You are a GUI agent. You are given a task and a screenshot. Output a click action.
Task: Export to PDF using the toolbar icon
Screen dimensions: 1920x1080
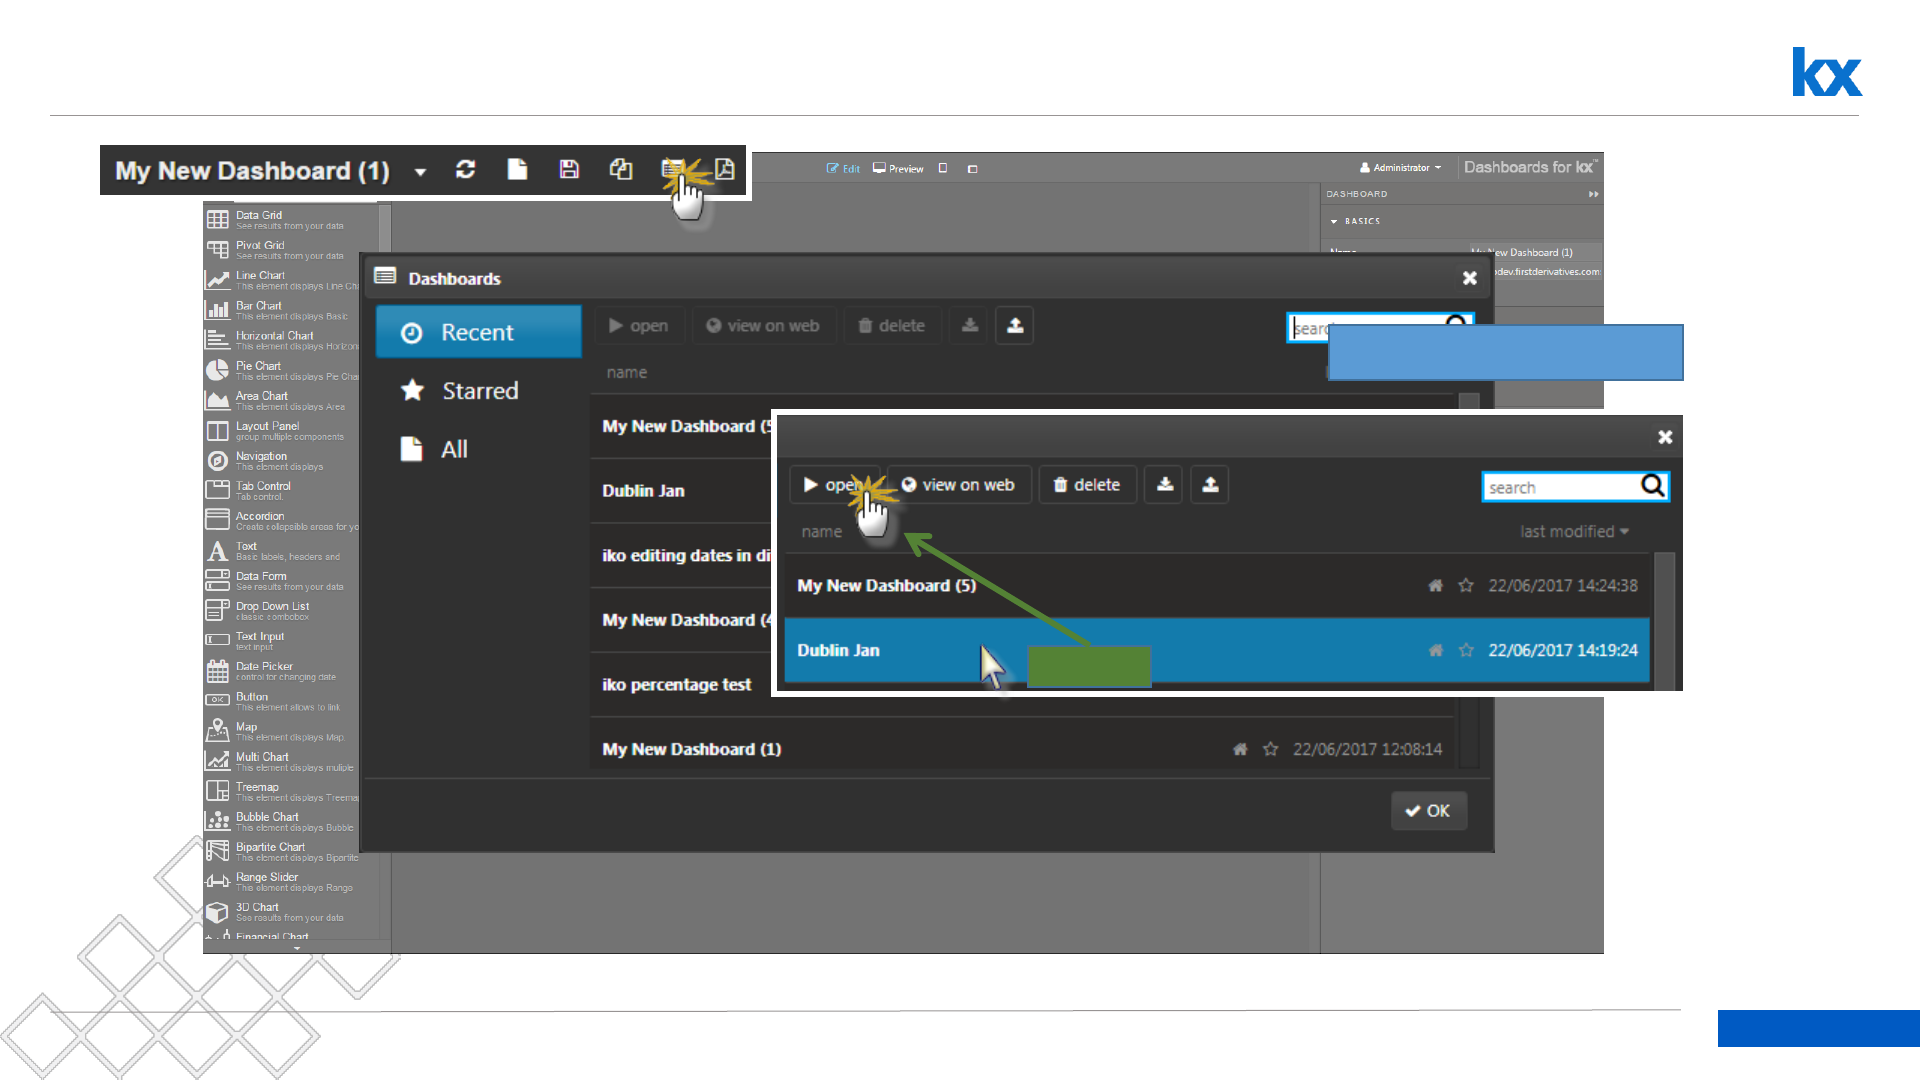click(725, 170)
